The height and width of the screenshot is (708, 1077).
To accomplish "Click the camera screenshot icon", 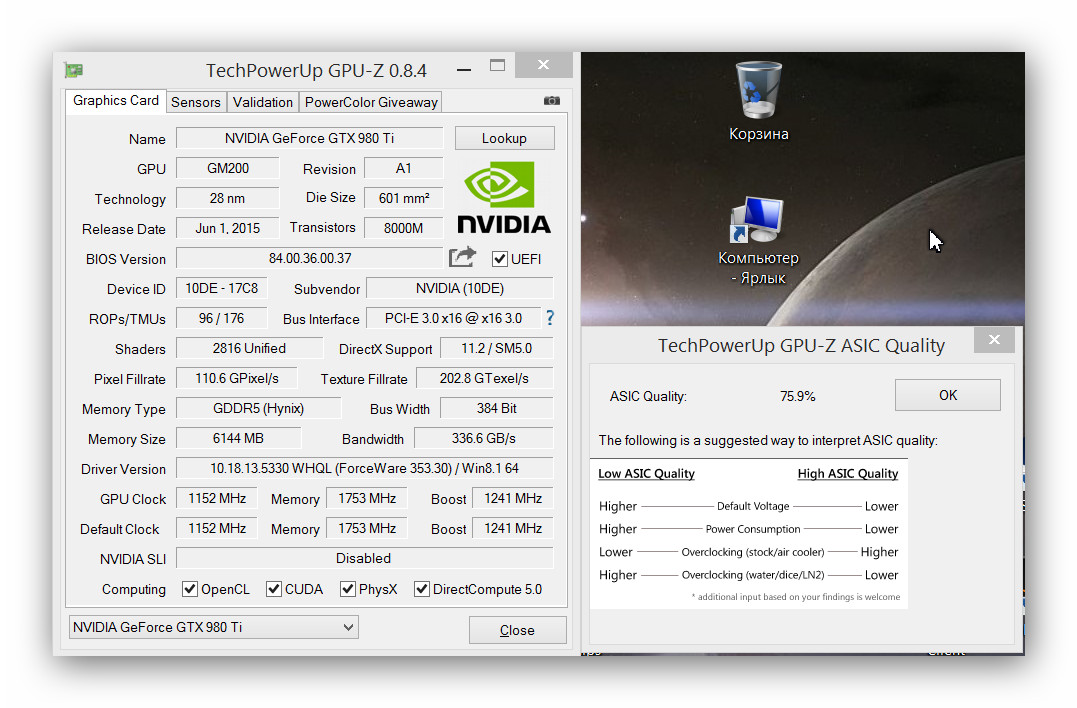I will pos(551,101).
